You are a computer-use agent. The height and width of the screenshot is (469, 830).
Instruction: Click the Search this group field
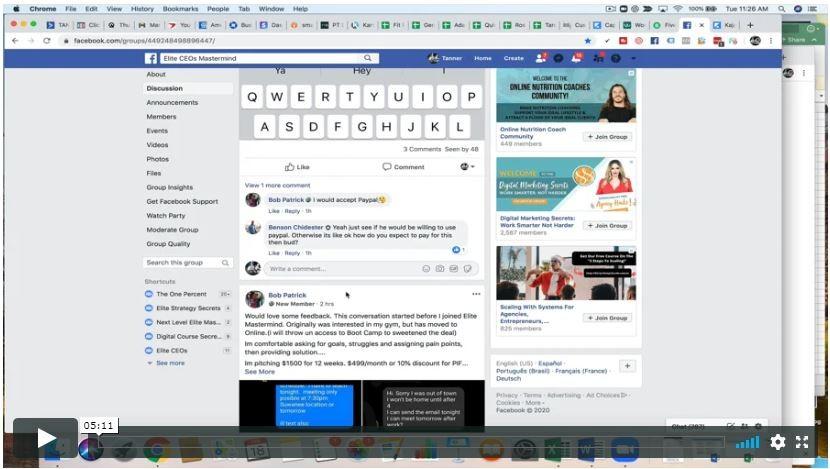(188, 263)
